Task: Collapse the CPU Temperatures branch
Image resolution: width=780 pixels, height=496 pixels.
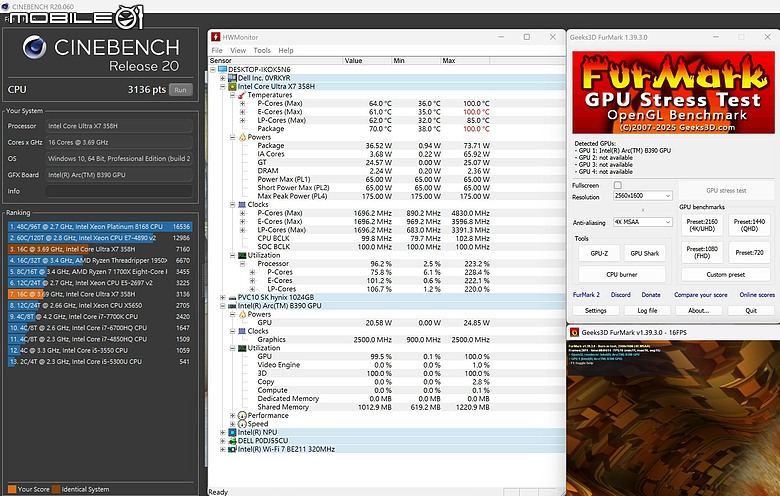Action: coord(232,95)
